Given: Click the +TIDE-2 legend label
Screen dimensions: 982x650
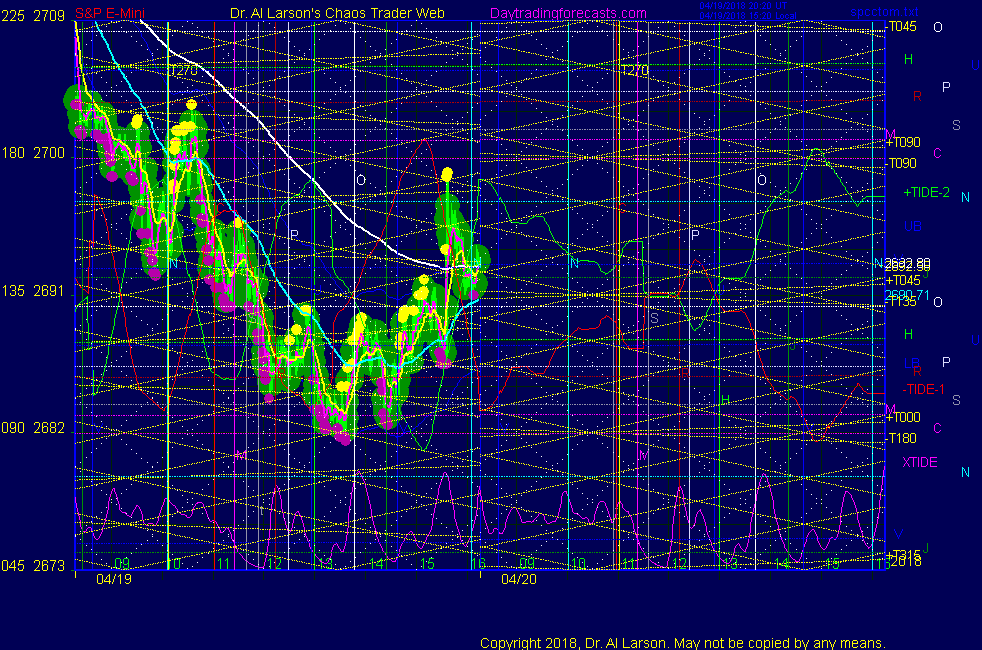Looking at the screenshot, I should [926, 192].
